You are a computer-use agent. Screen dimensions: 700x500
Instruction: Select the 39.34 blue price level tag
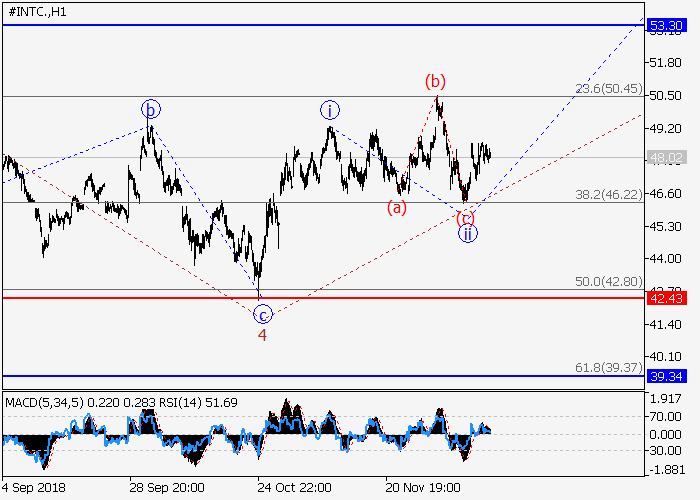click(x=658, y=377)
